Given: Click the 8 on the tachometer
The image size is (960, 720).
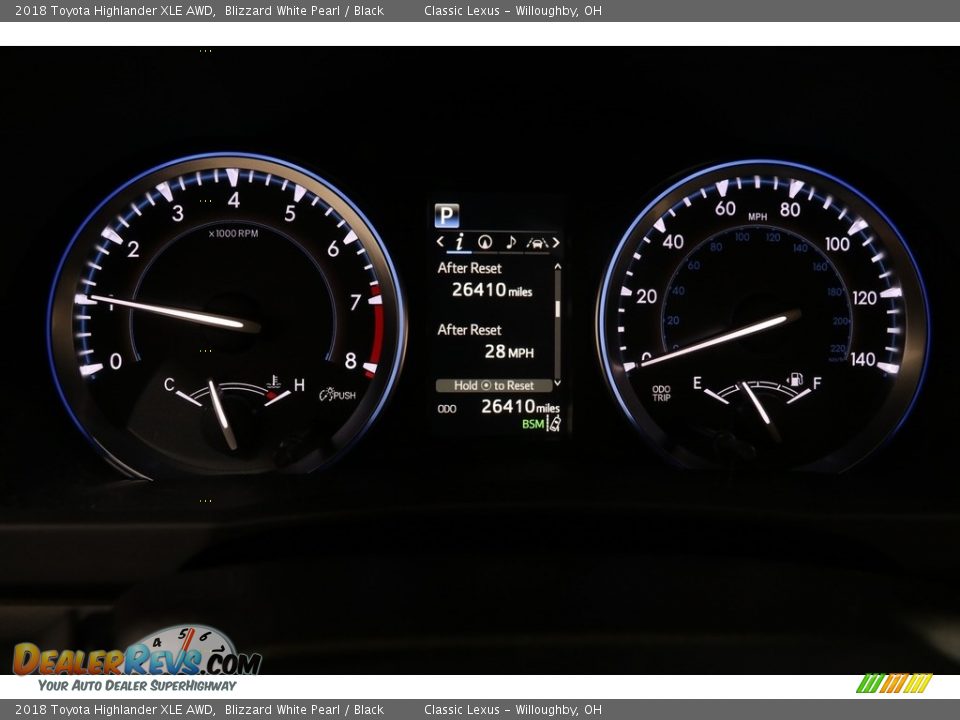Looking at the screenshot, I should click(x=350, y=361).
